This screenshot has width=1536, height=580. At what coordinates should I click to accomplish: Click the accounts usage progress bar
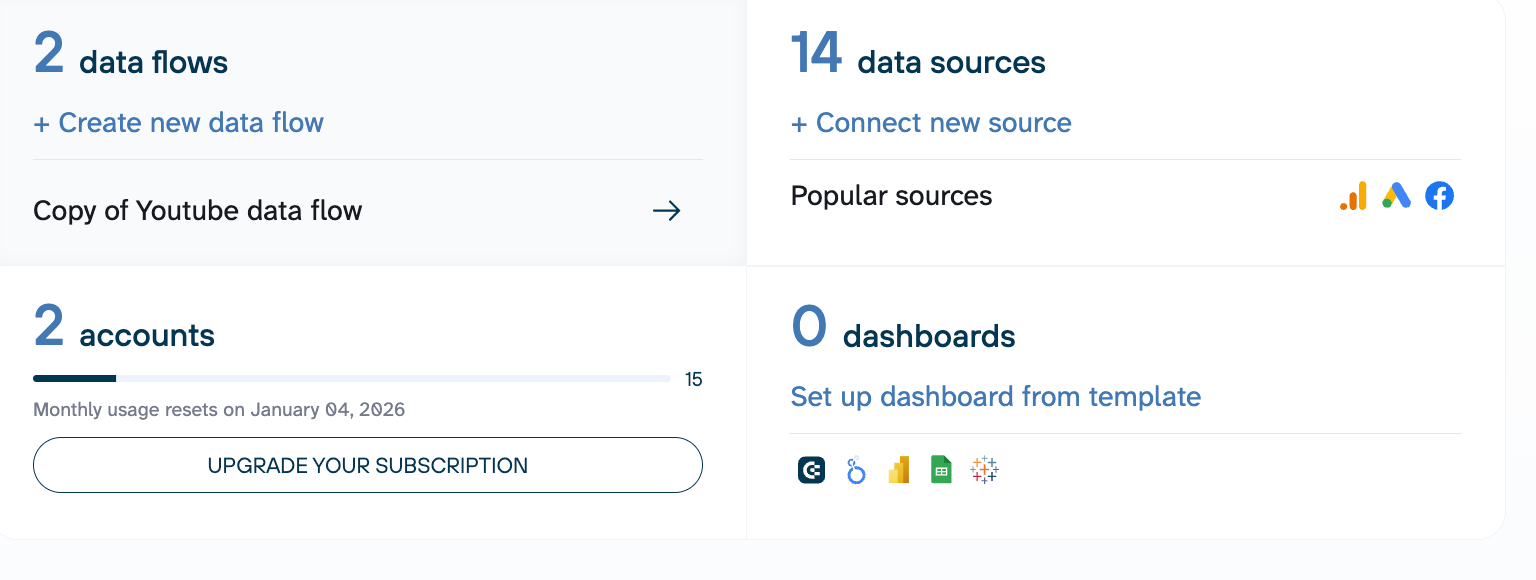pos(351,379)
